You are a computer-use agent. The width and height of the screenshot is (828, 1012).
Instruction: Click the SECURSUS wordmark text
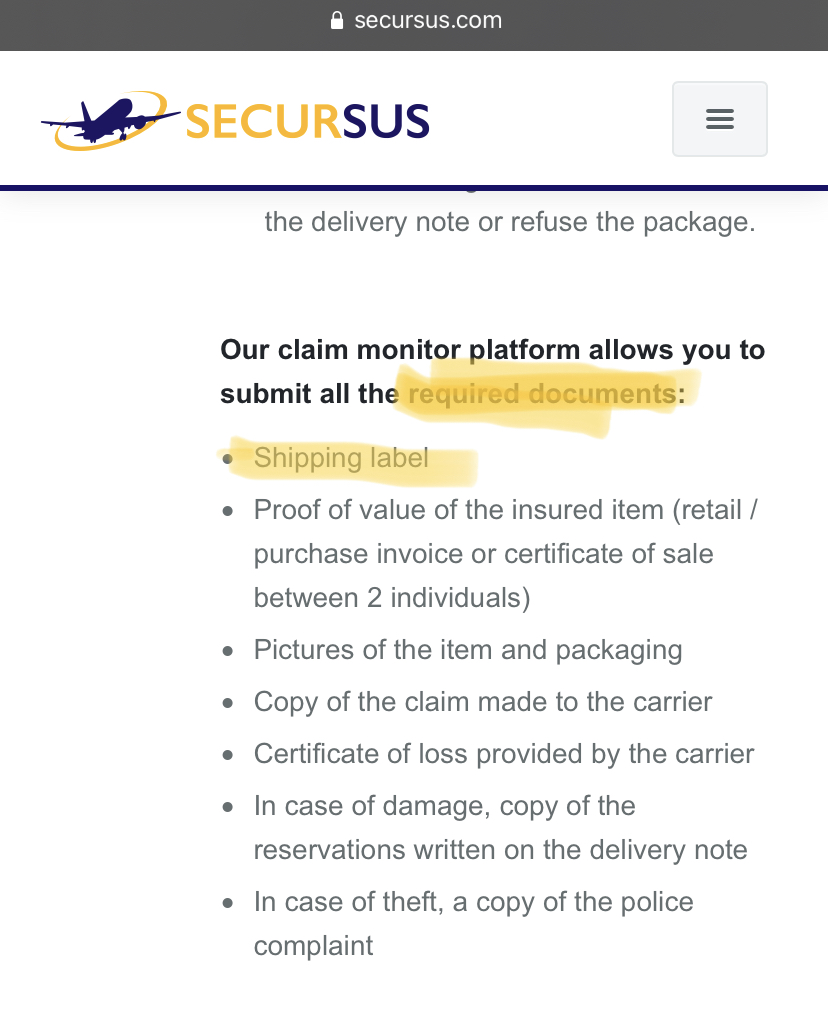click(307, 122)
